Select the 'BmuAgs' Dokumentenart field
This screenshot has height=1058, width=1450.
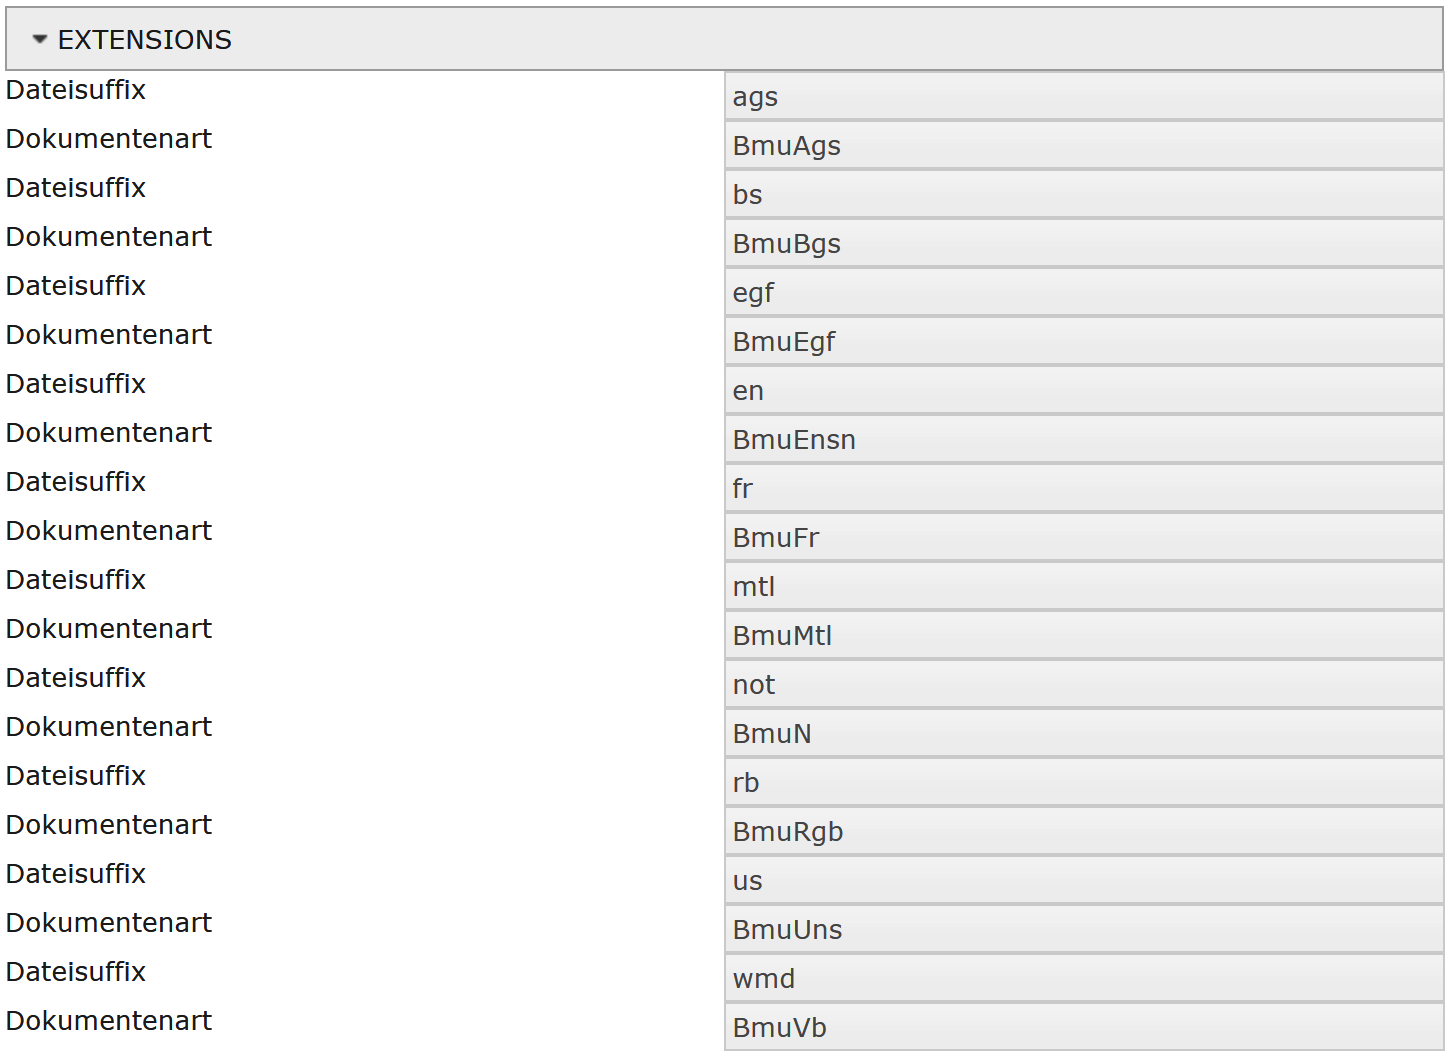pos(1084,146)
